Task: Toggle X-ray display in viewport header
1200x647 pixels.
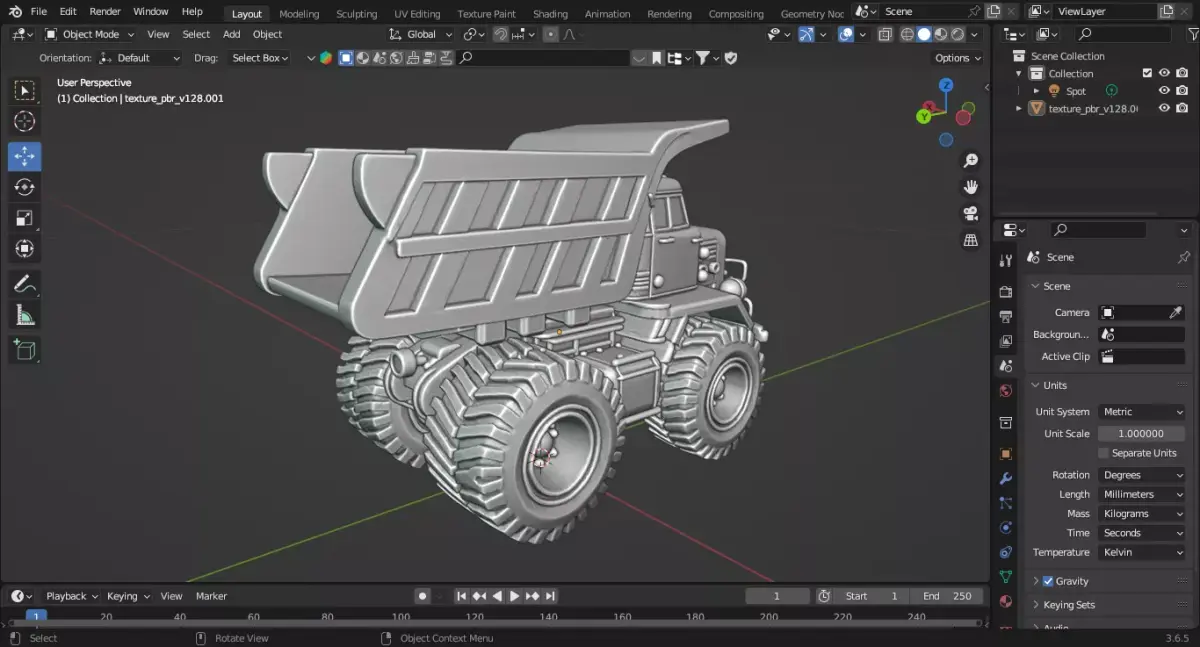Action: 885,34
